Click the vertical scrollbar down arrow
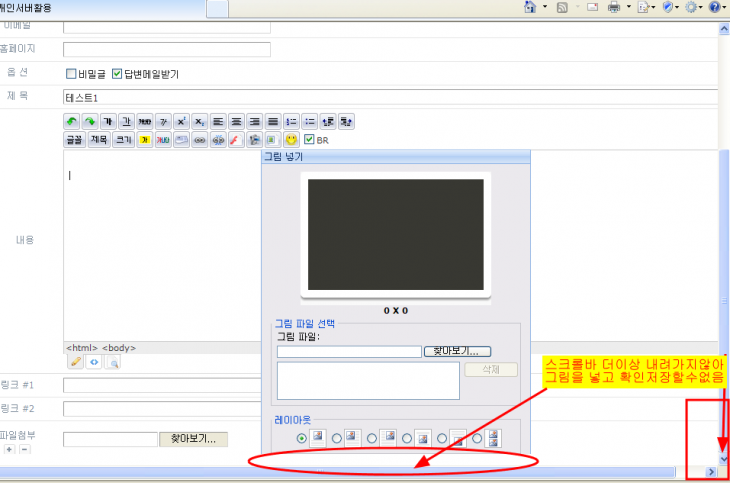730x483 pixels. pyautogui.click(x=724, y=456)
